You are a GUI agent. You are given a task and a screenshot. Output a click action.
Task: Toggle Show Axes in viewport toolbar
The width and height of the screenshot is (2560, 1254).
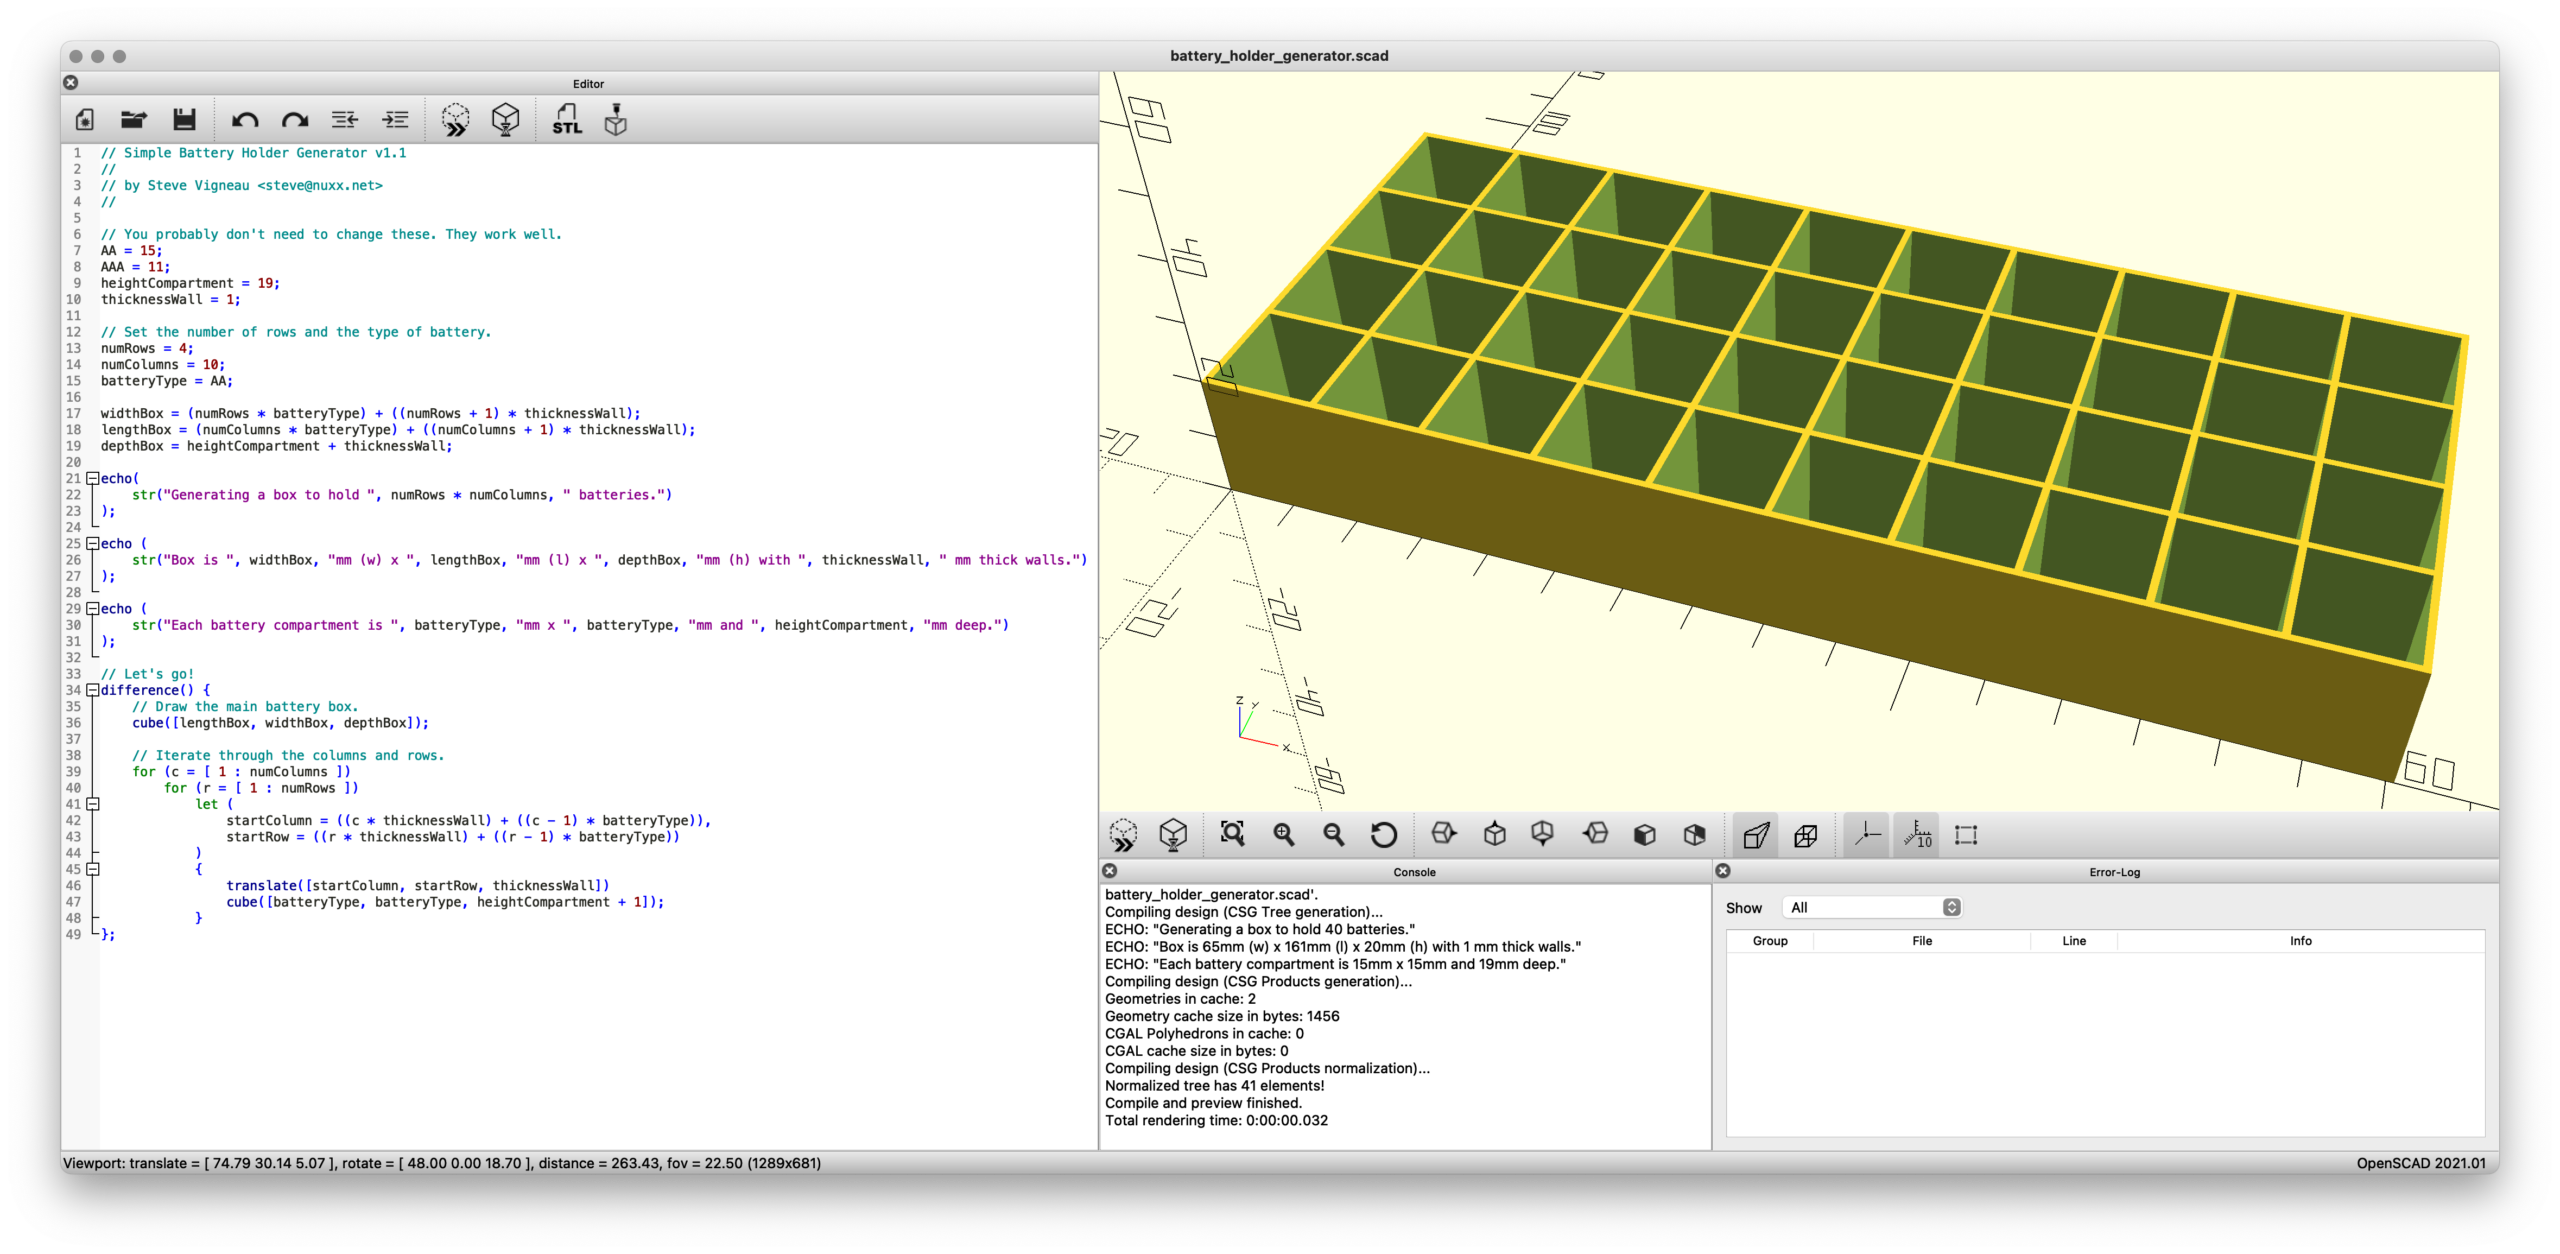1866,834
